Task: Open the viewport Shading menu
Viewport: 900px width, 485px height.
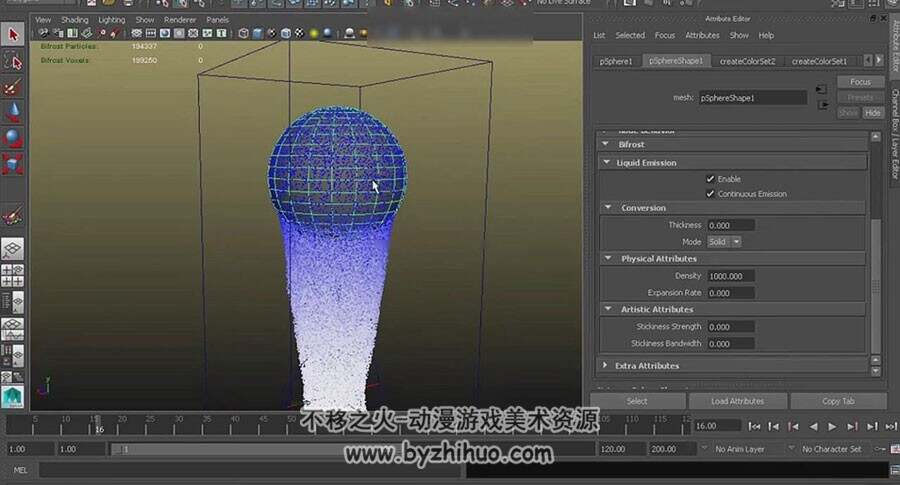Action: [x=75, y=20]
